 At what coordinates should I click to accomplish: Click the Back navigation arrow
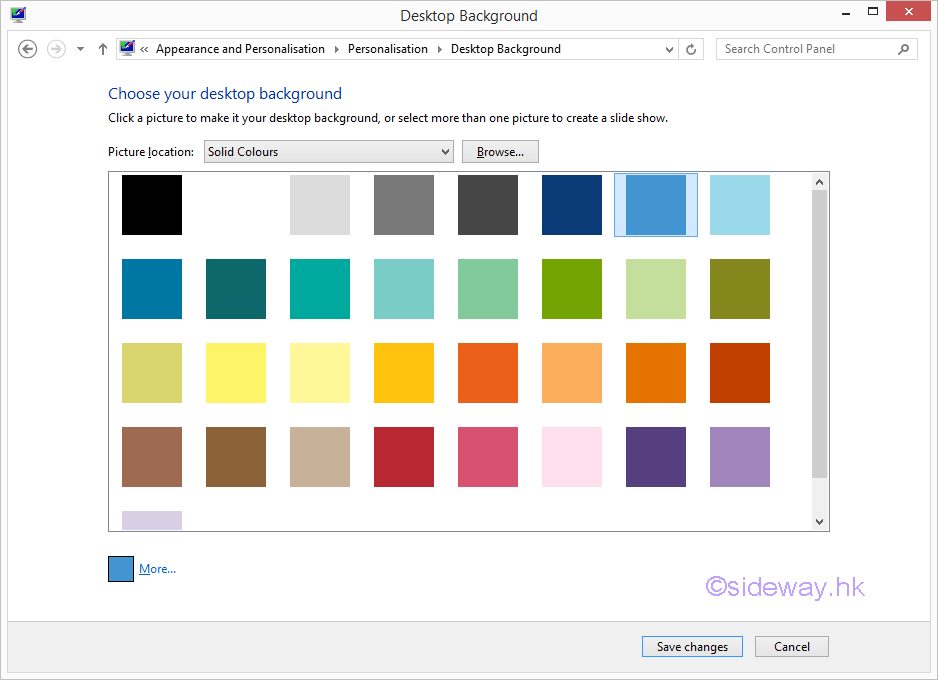coord(28,49)
